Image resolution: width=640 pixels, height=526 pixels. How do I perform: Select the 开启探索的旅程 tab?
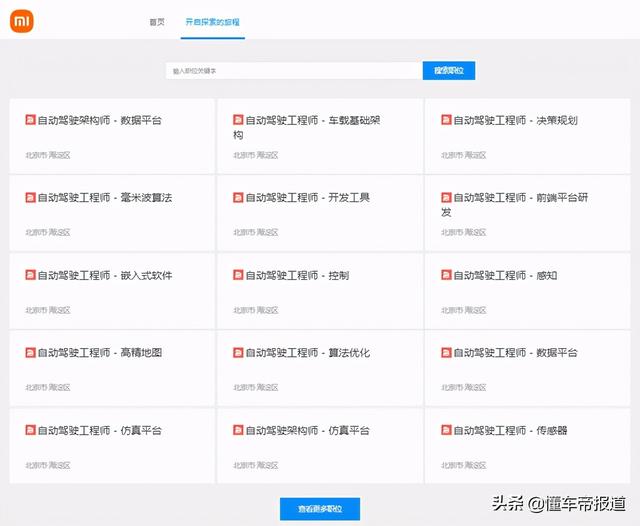[212, 21]
